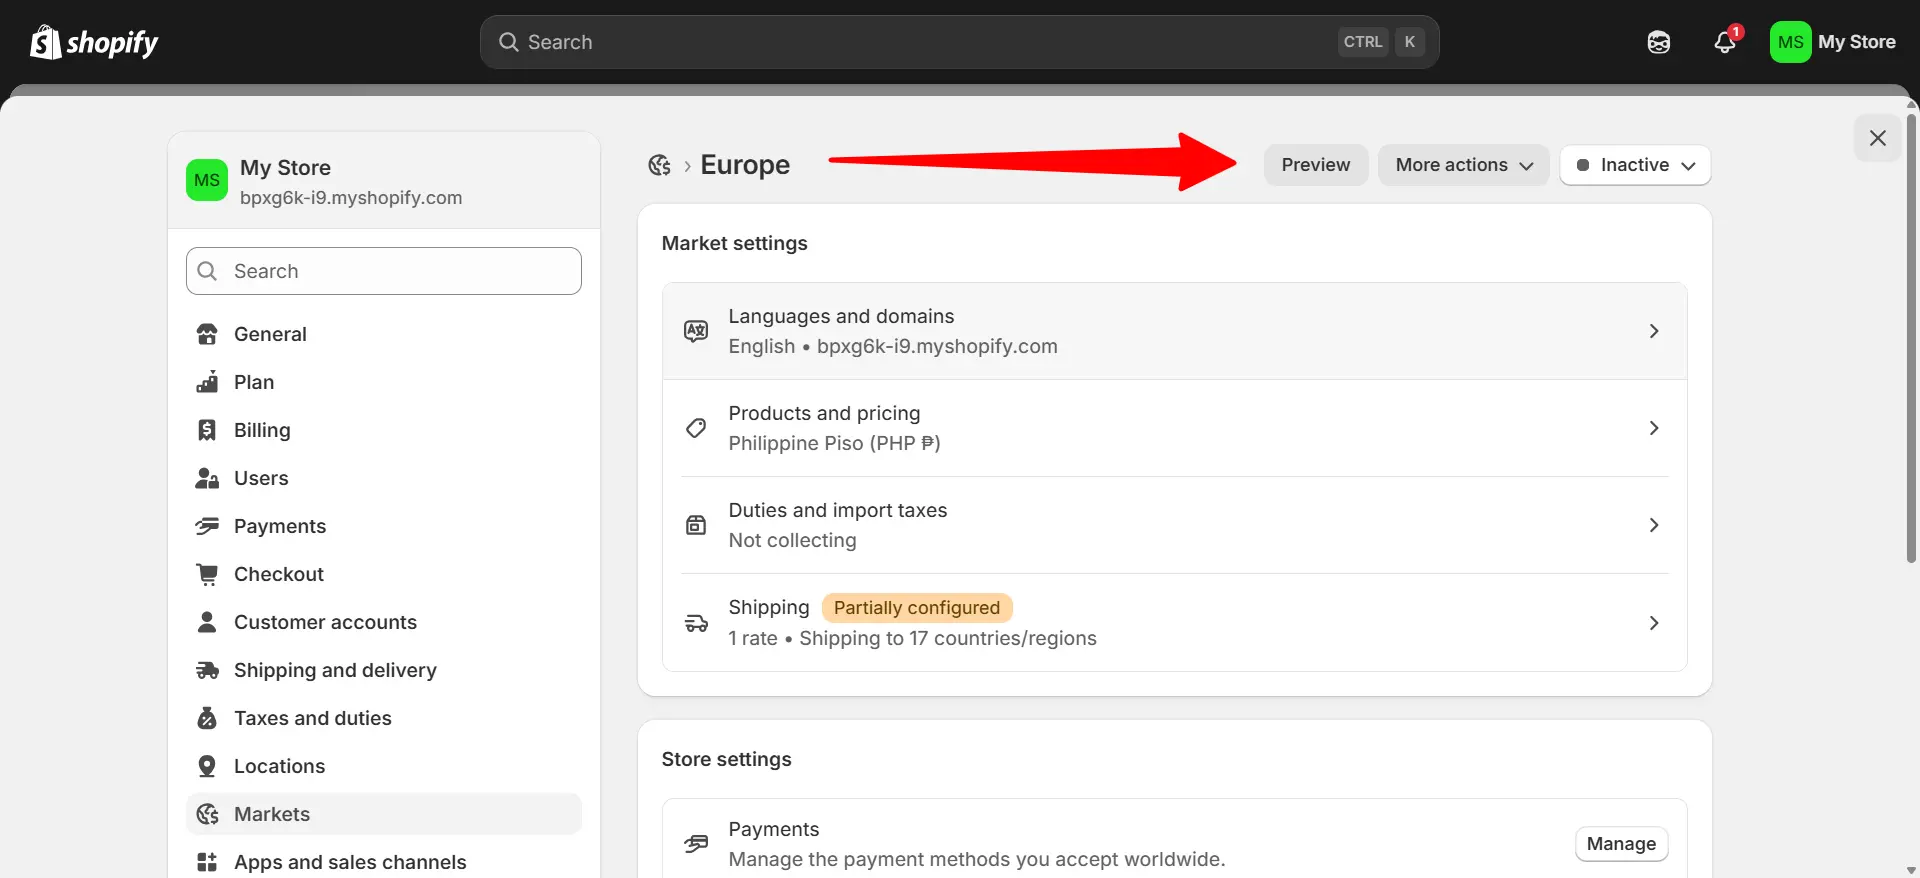Image resolution: width=1920 pixels, height=878 pixels.
Task: Click the Plan chart icon in sidebar
Action: click(x=207, y=382)
